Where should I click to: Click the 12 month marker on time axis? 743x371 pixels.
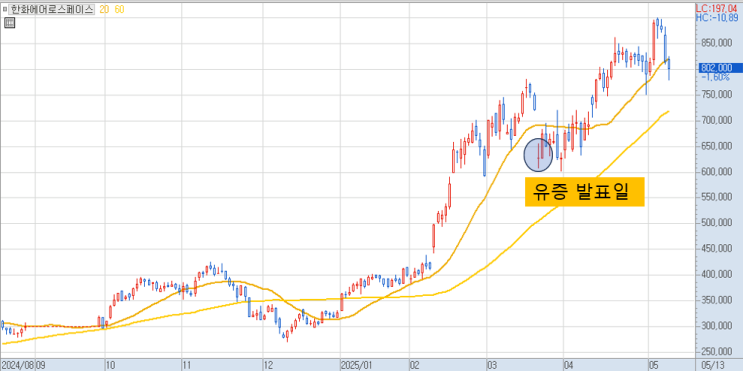point(269,365)
